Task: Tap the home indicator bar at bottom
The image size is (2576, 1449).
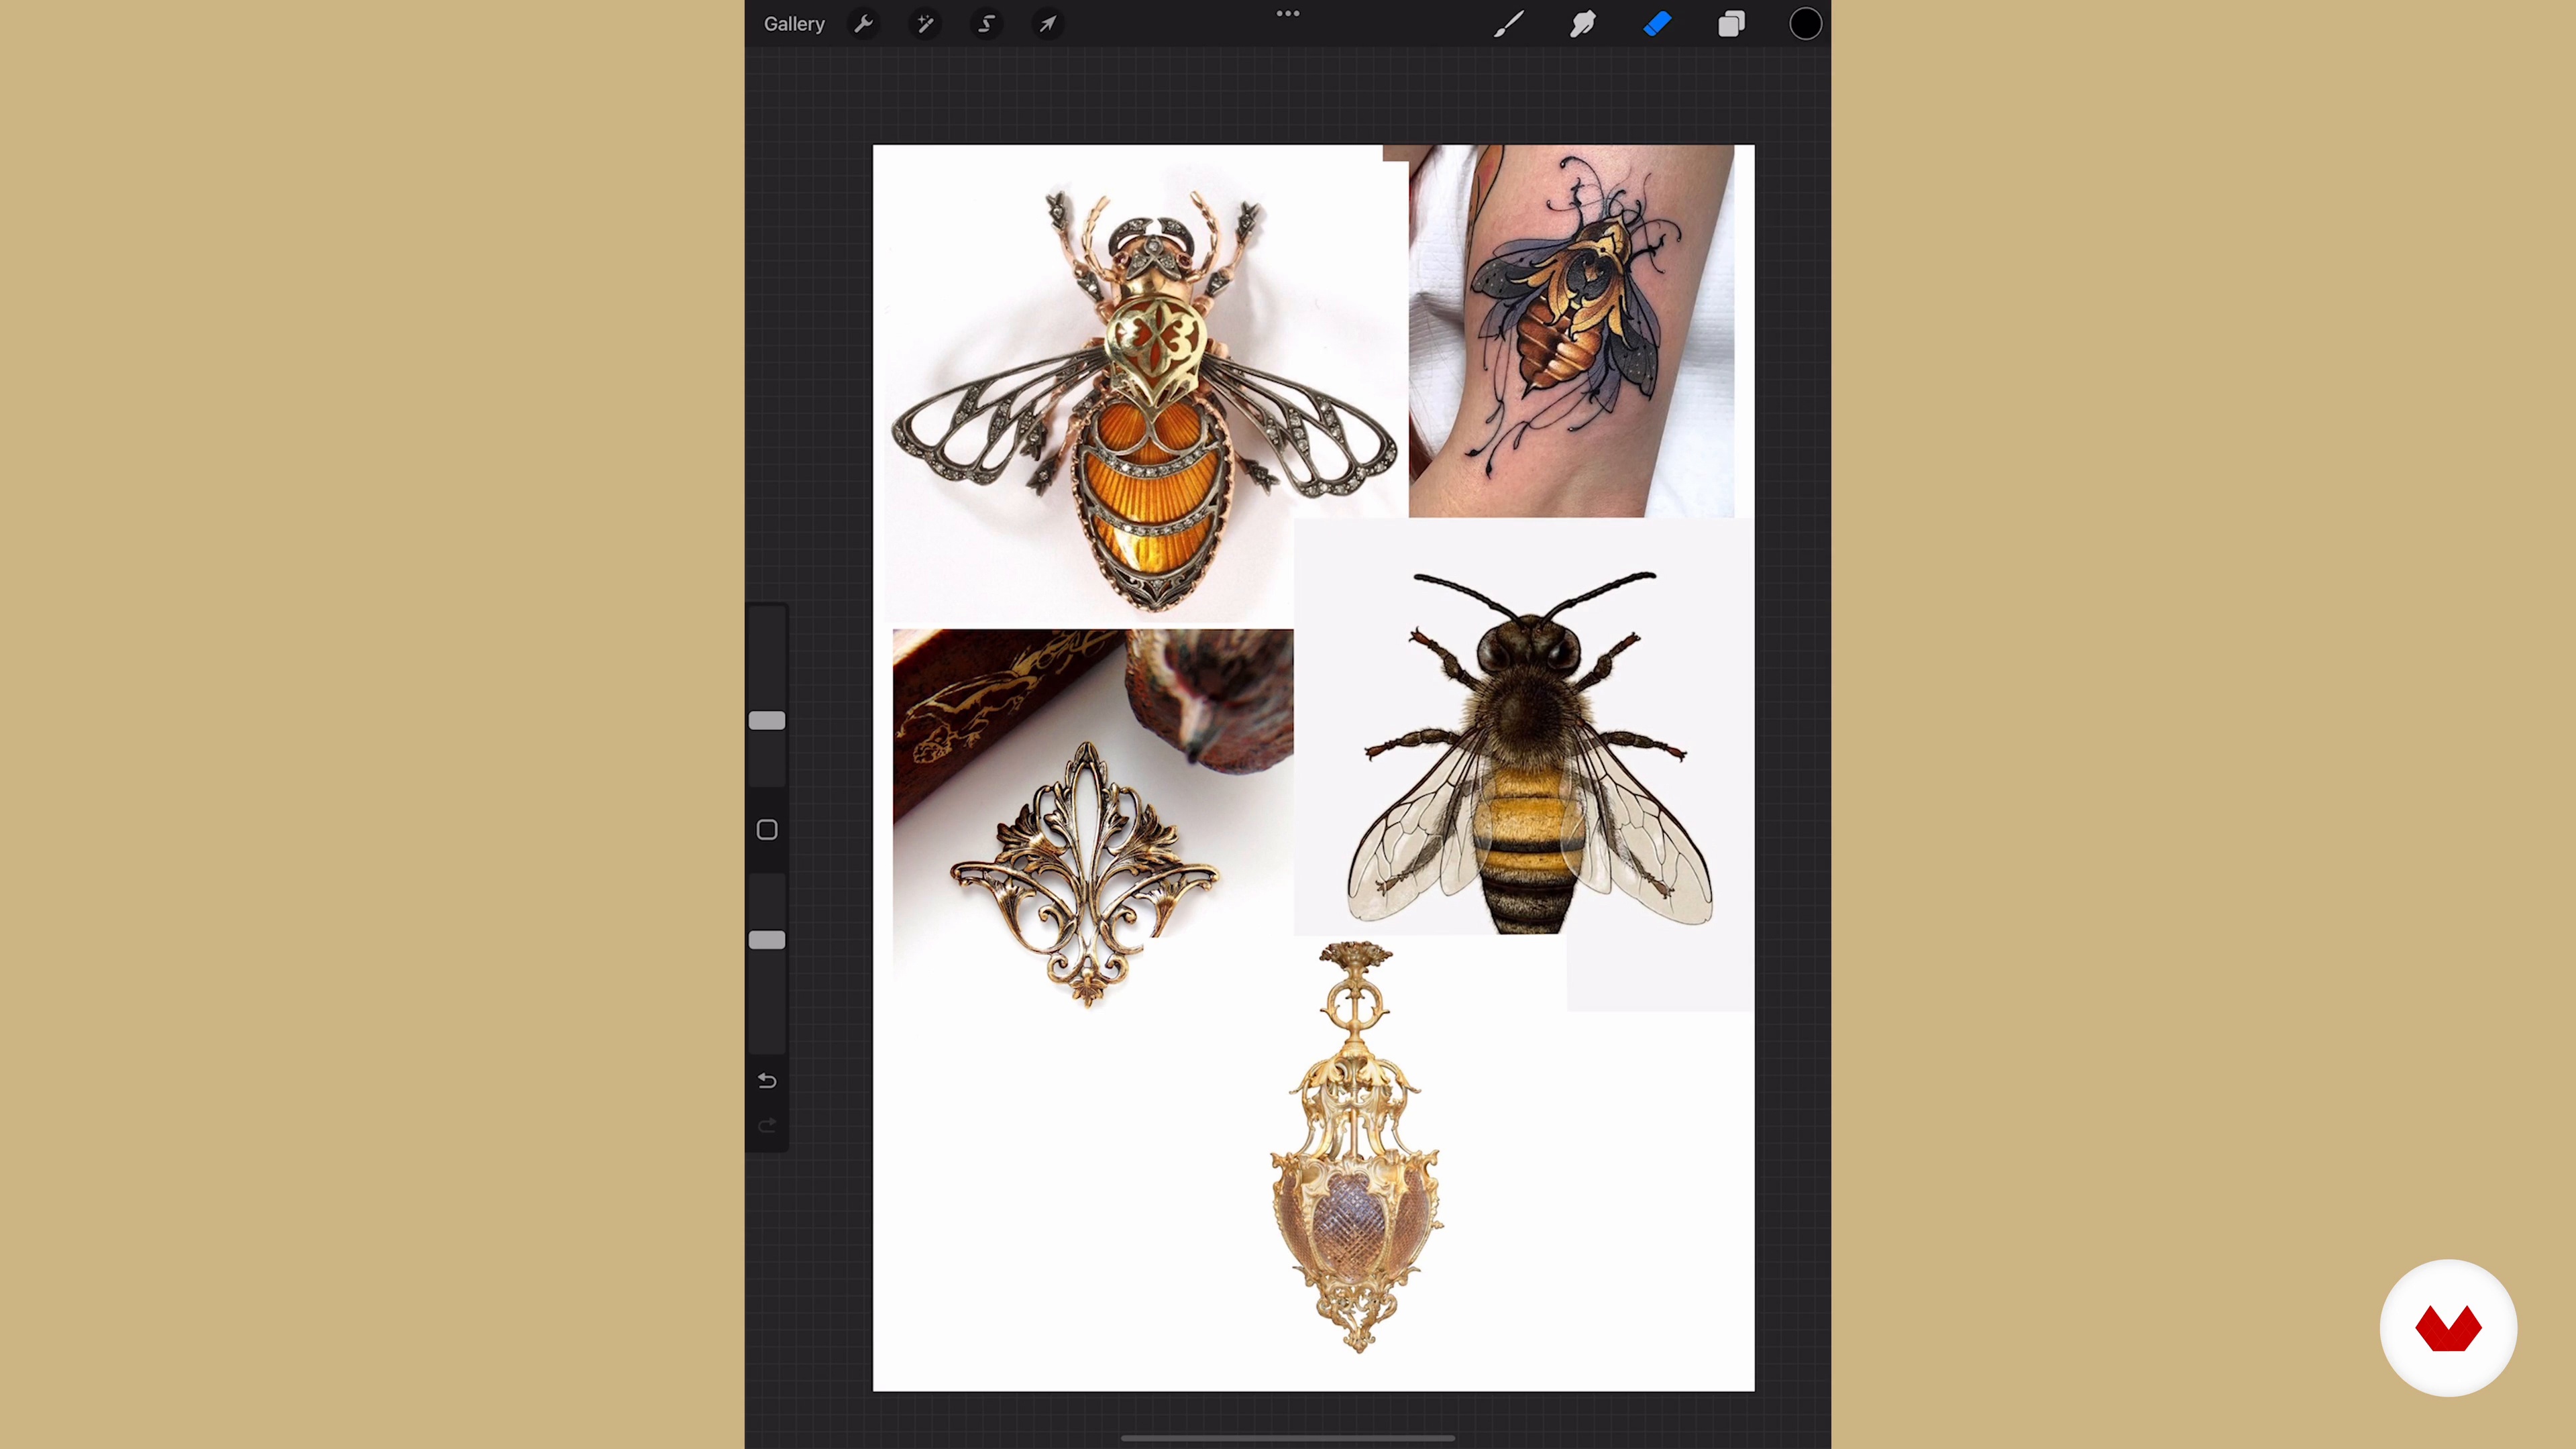Action: click(x=1288, y=1438)
